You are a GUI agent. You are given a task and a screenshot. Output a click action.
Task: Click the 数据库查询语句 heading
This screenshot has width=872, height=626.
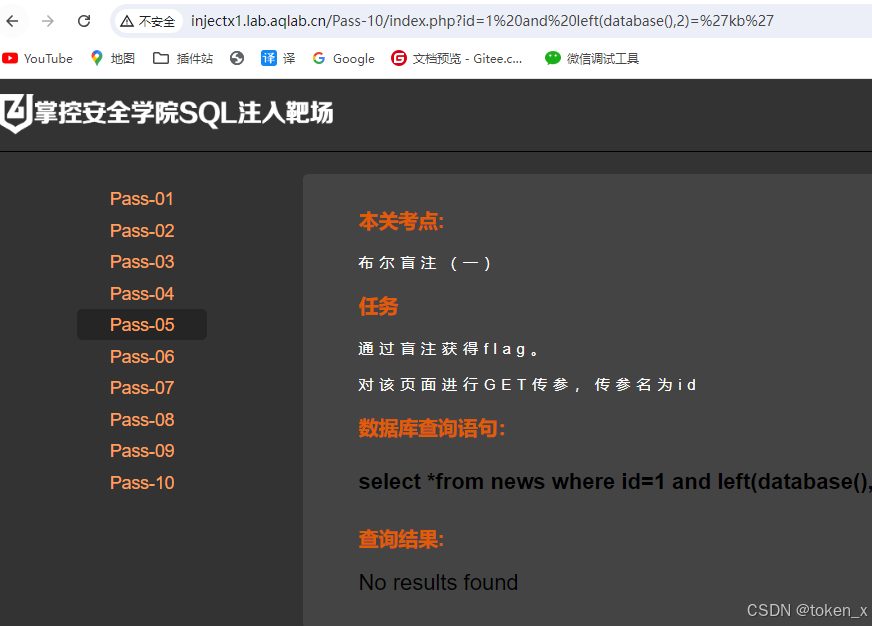[x=432, y=428]
